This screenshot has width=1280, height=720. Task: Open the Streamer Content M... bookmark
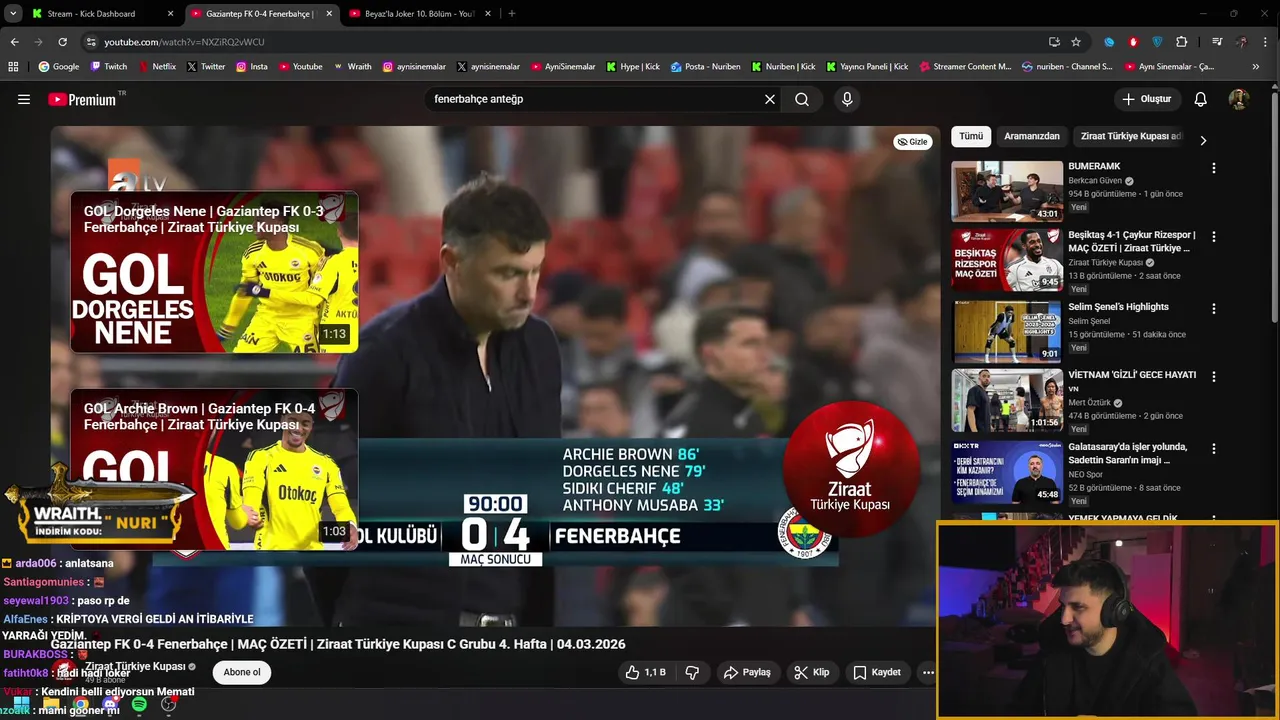[964, 67]
